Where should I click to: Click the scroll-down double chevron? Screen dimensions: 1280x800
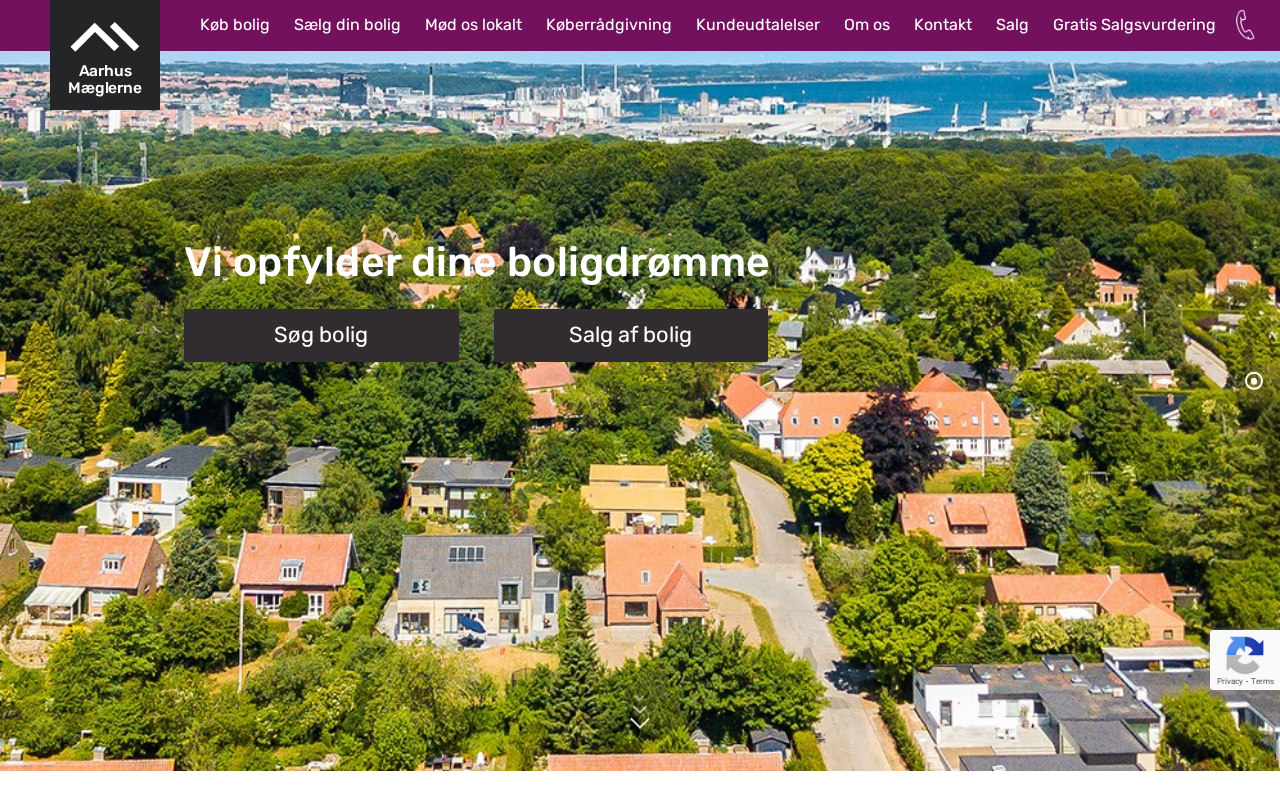coord(640,713)
